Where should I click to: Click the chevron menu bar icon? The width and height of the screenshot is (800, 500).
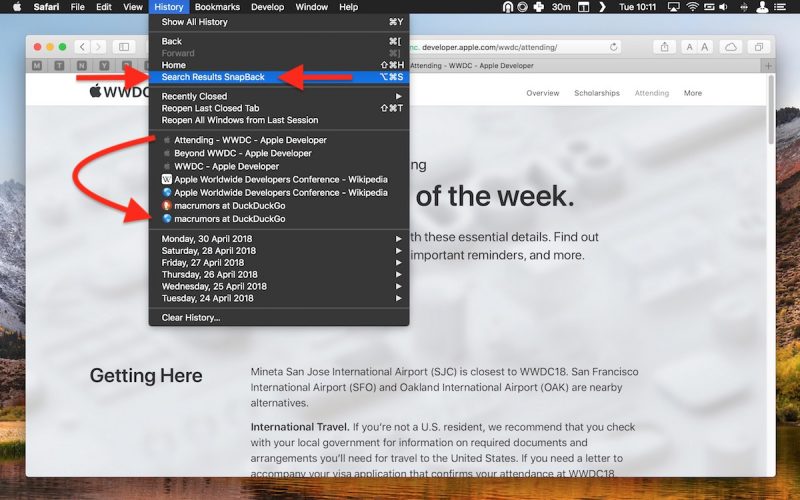[602, 7]
